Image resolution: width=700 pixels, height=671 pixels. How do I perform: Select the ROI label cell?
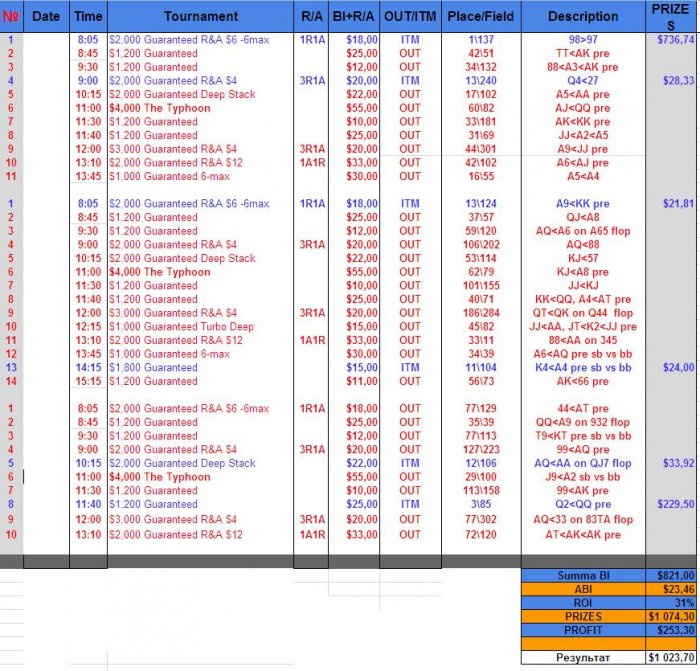pos(583,603)
